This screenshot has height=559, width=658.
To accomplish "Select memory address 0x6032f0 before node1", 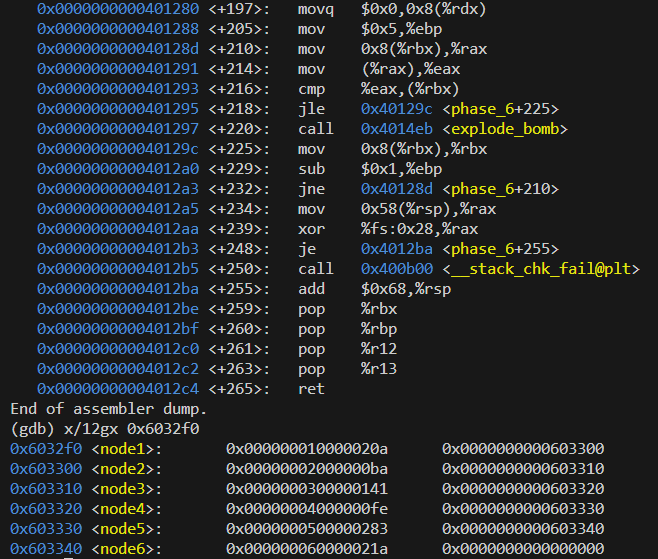I will coord(46,449).
